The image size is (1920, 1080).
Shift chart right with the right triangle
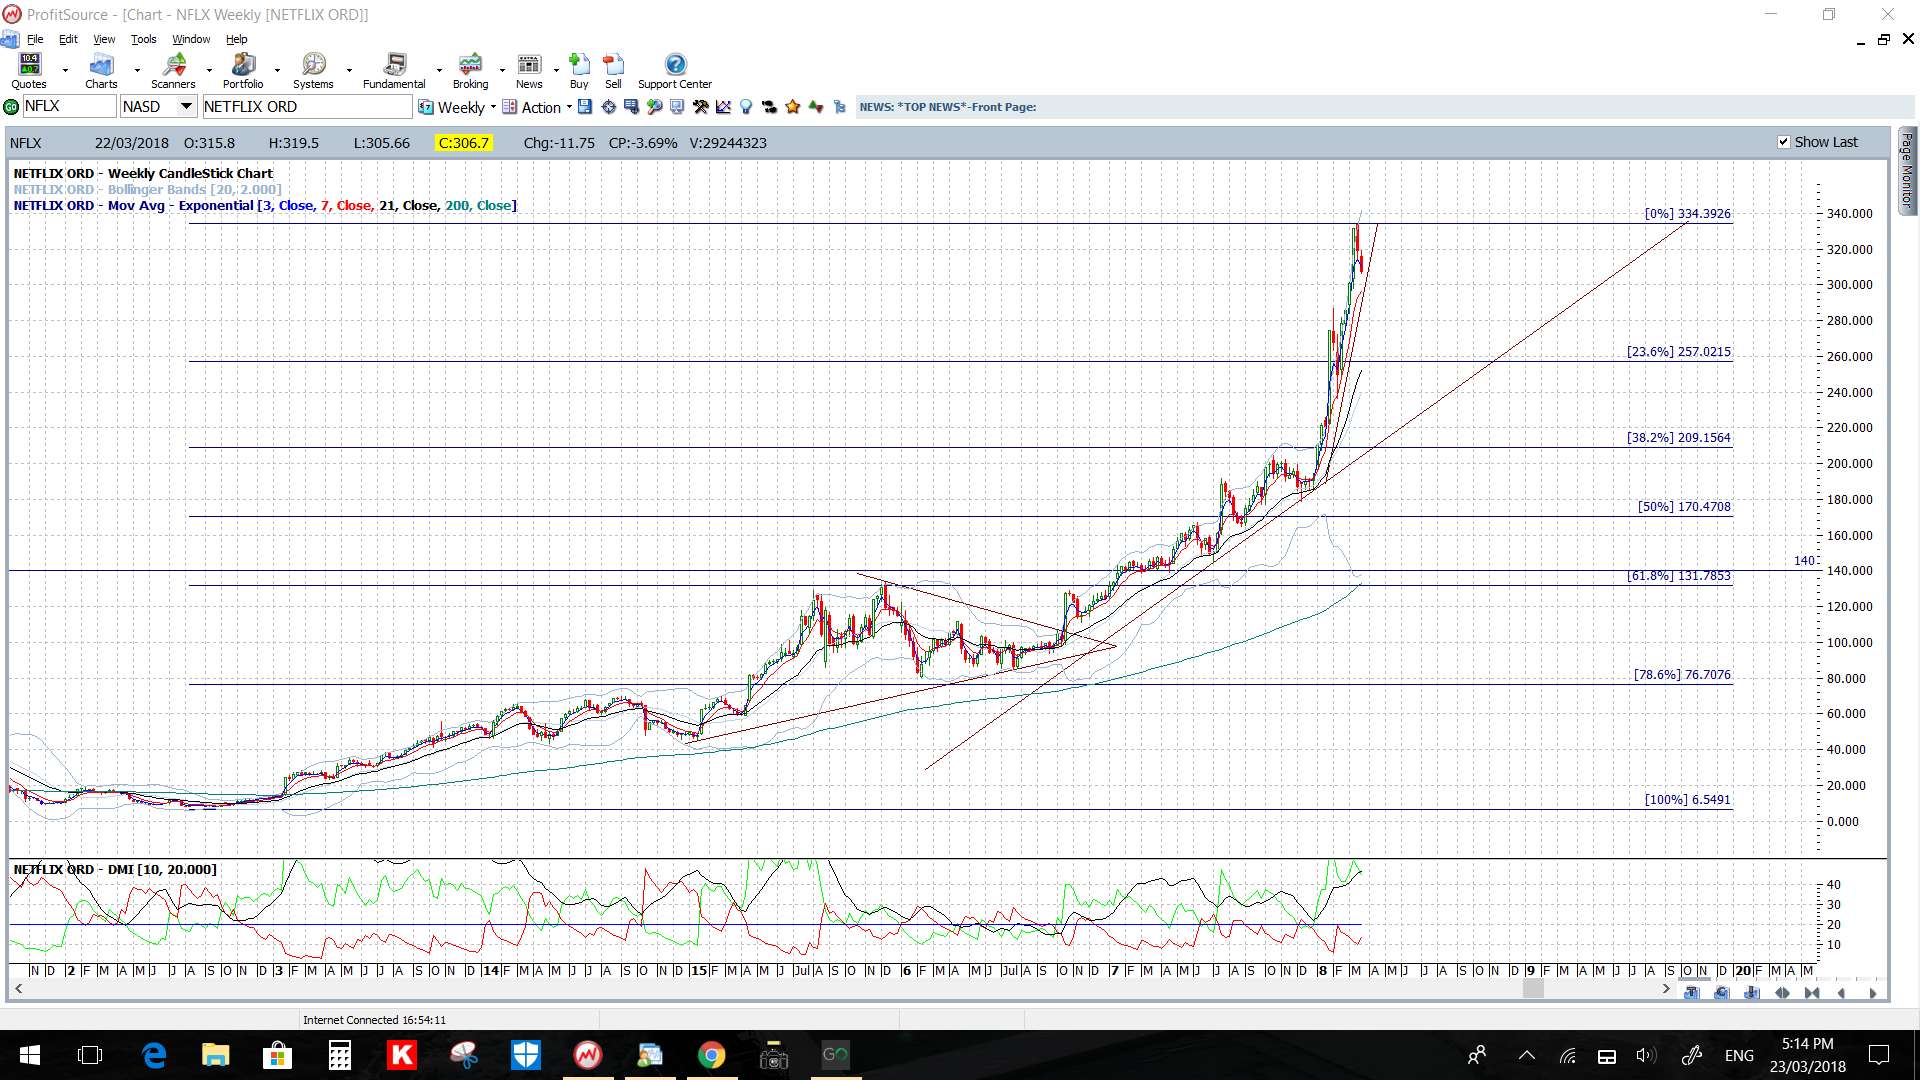[1873, 993]
